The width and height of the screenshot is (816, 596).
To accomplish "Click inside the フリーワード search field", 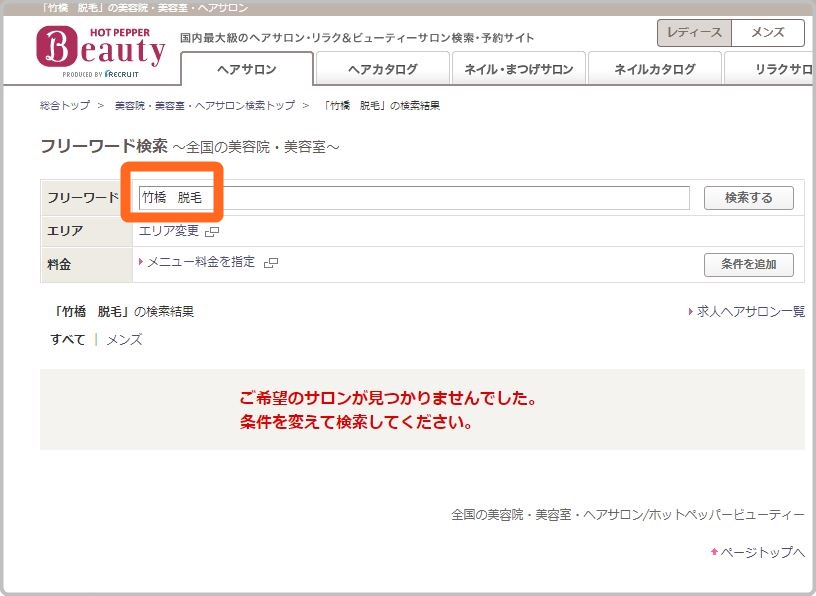I will pyautogui.click(x=400, y=198).
